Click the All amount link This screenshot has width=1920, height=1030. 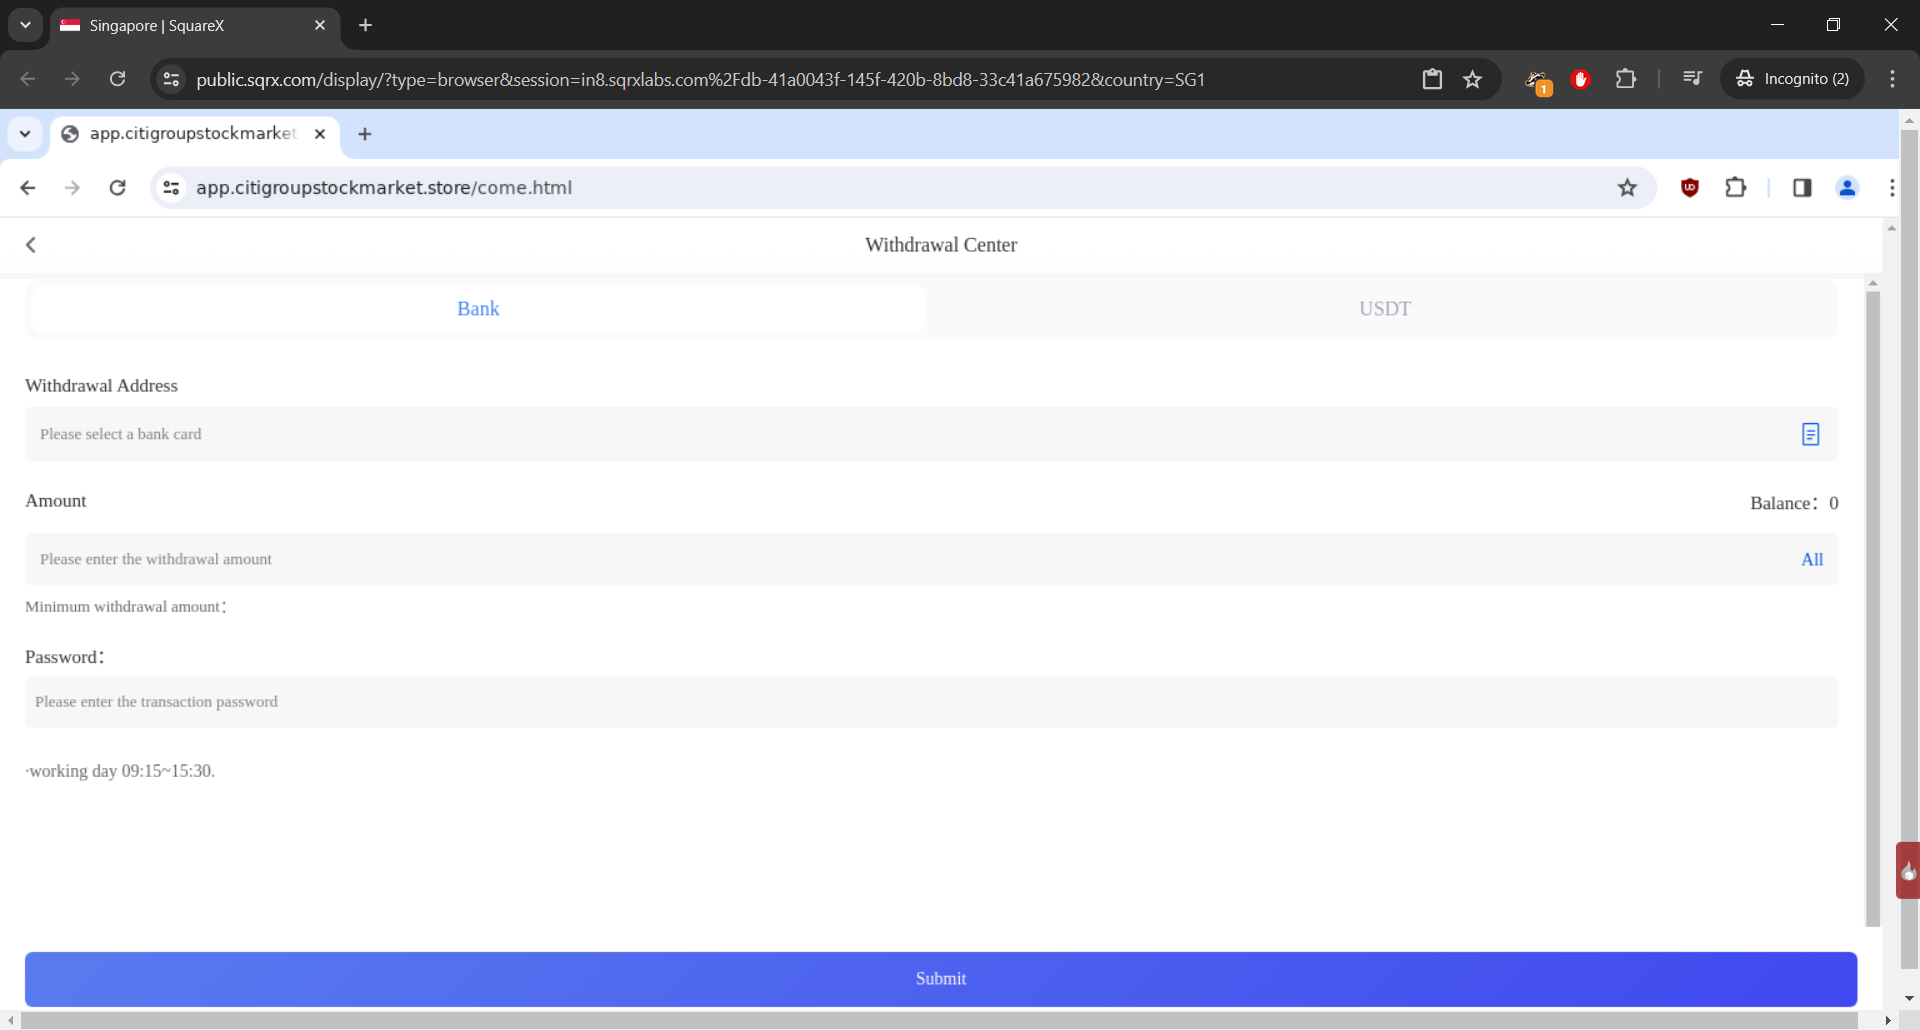click(x=1811, y=560)
